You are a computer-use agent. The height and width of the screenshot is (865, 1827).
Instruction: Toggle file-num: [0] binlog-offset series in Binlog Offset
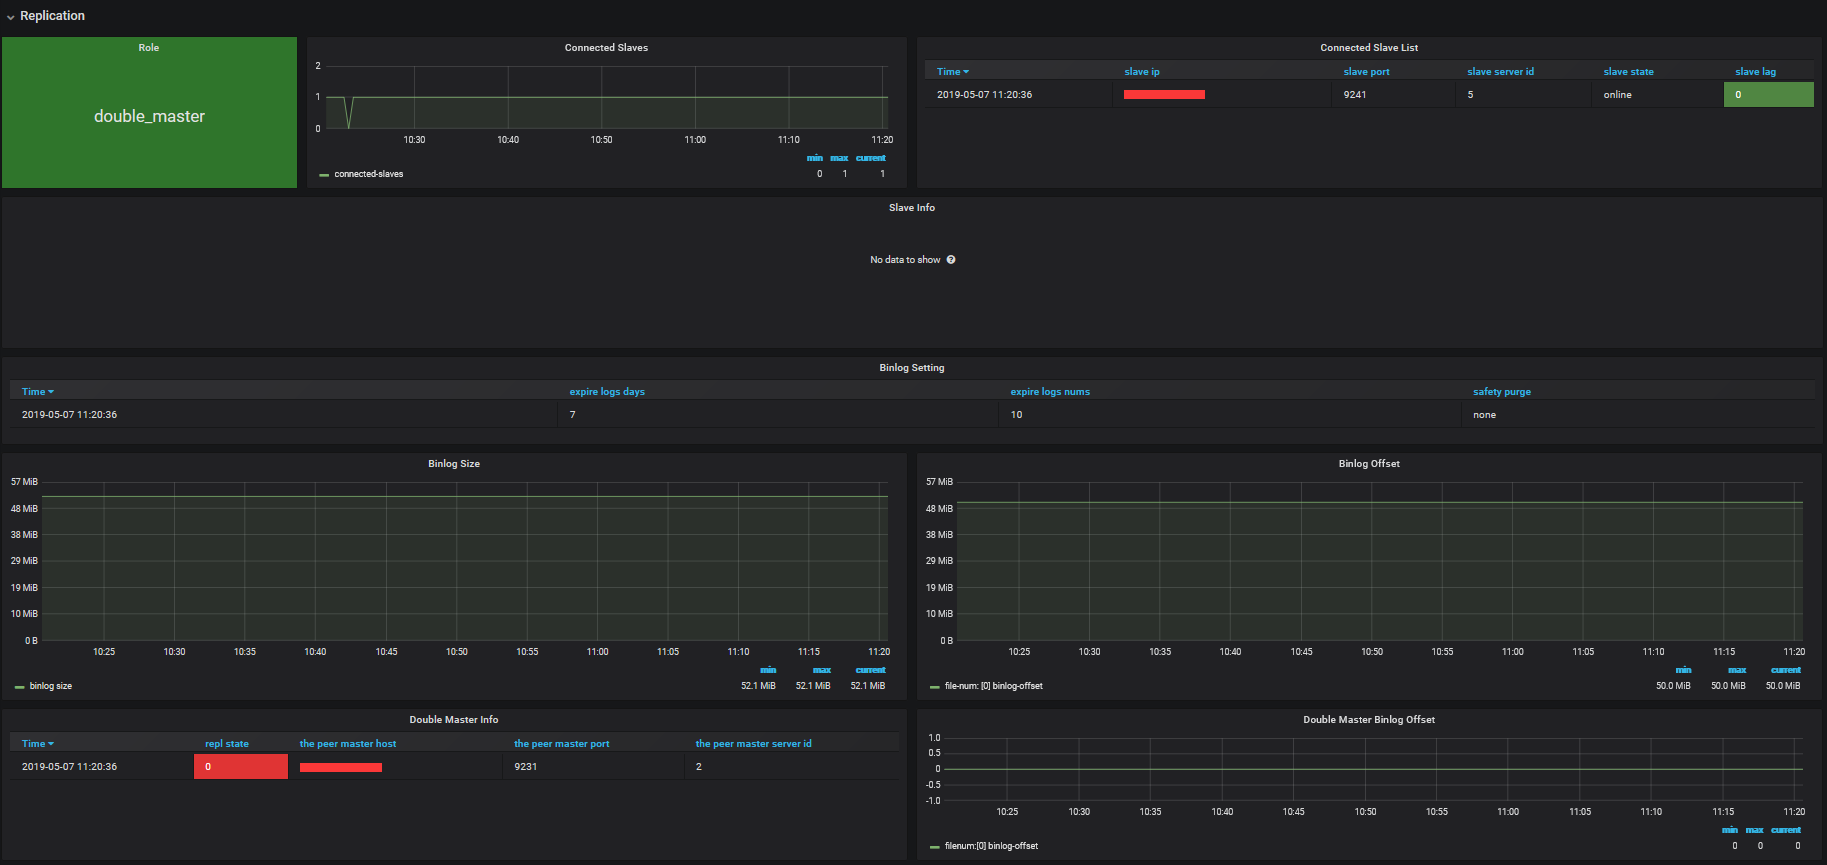(x=993, y=686)
